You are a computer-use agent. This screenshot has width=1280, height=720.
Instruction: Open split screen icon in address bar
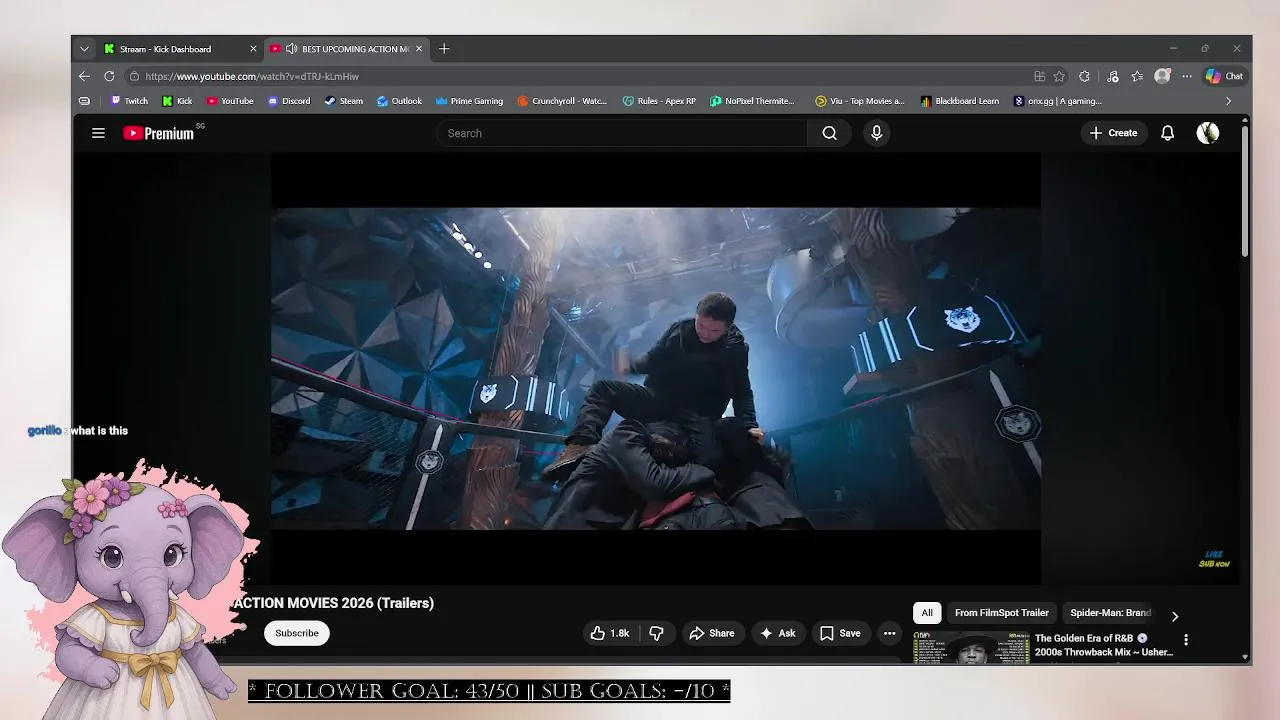[1040, 76]
